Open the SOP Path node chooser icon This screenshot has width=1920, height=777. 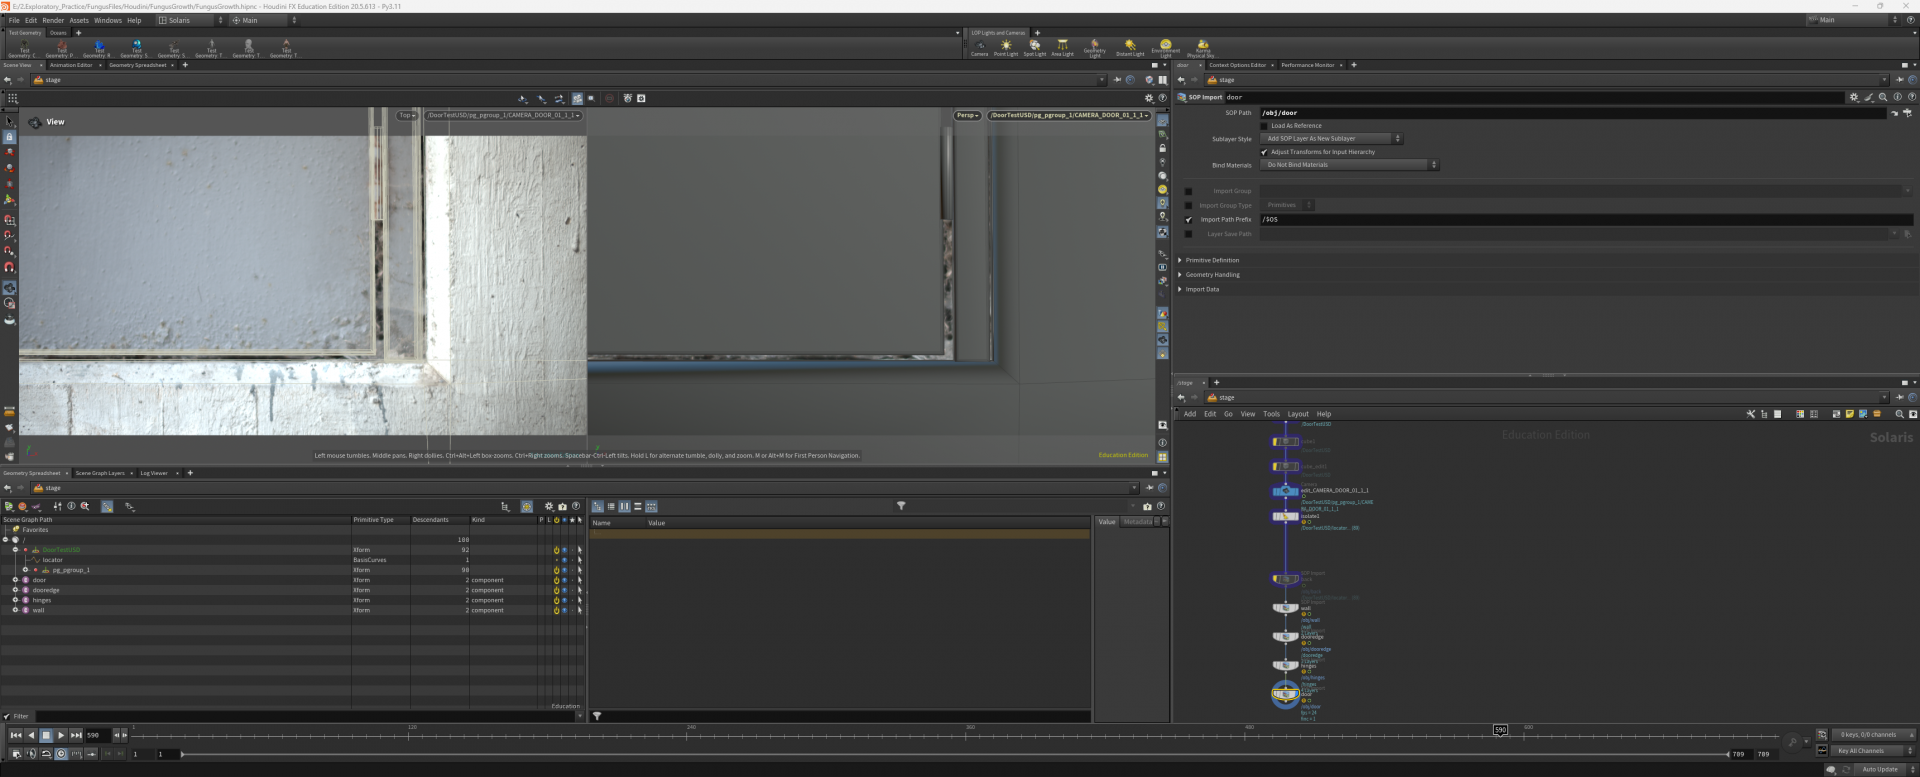tap(1907, 113)
